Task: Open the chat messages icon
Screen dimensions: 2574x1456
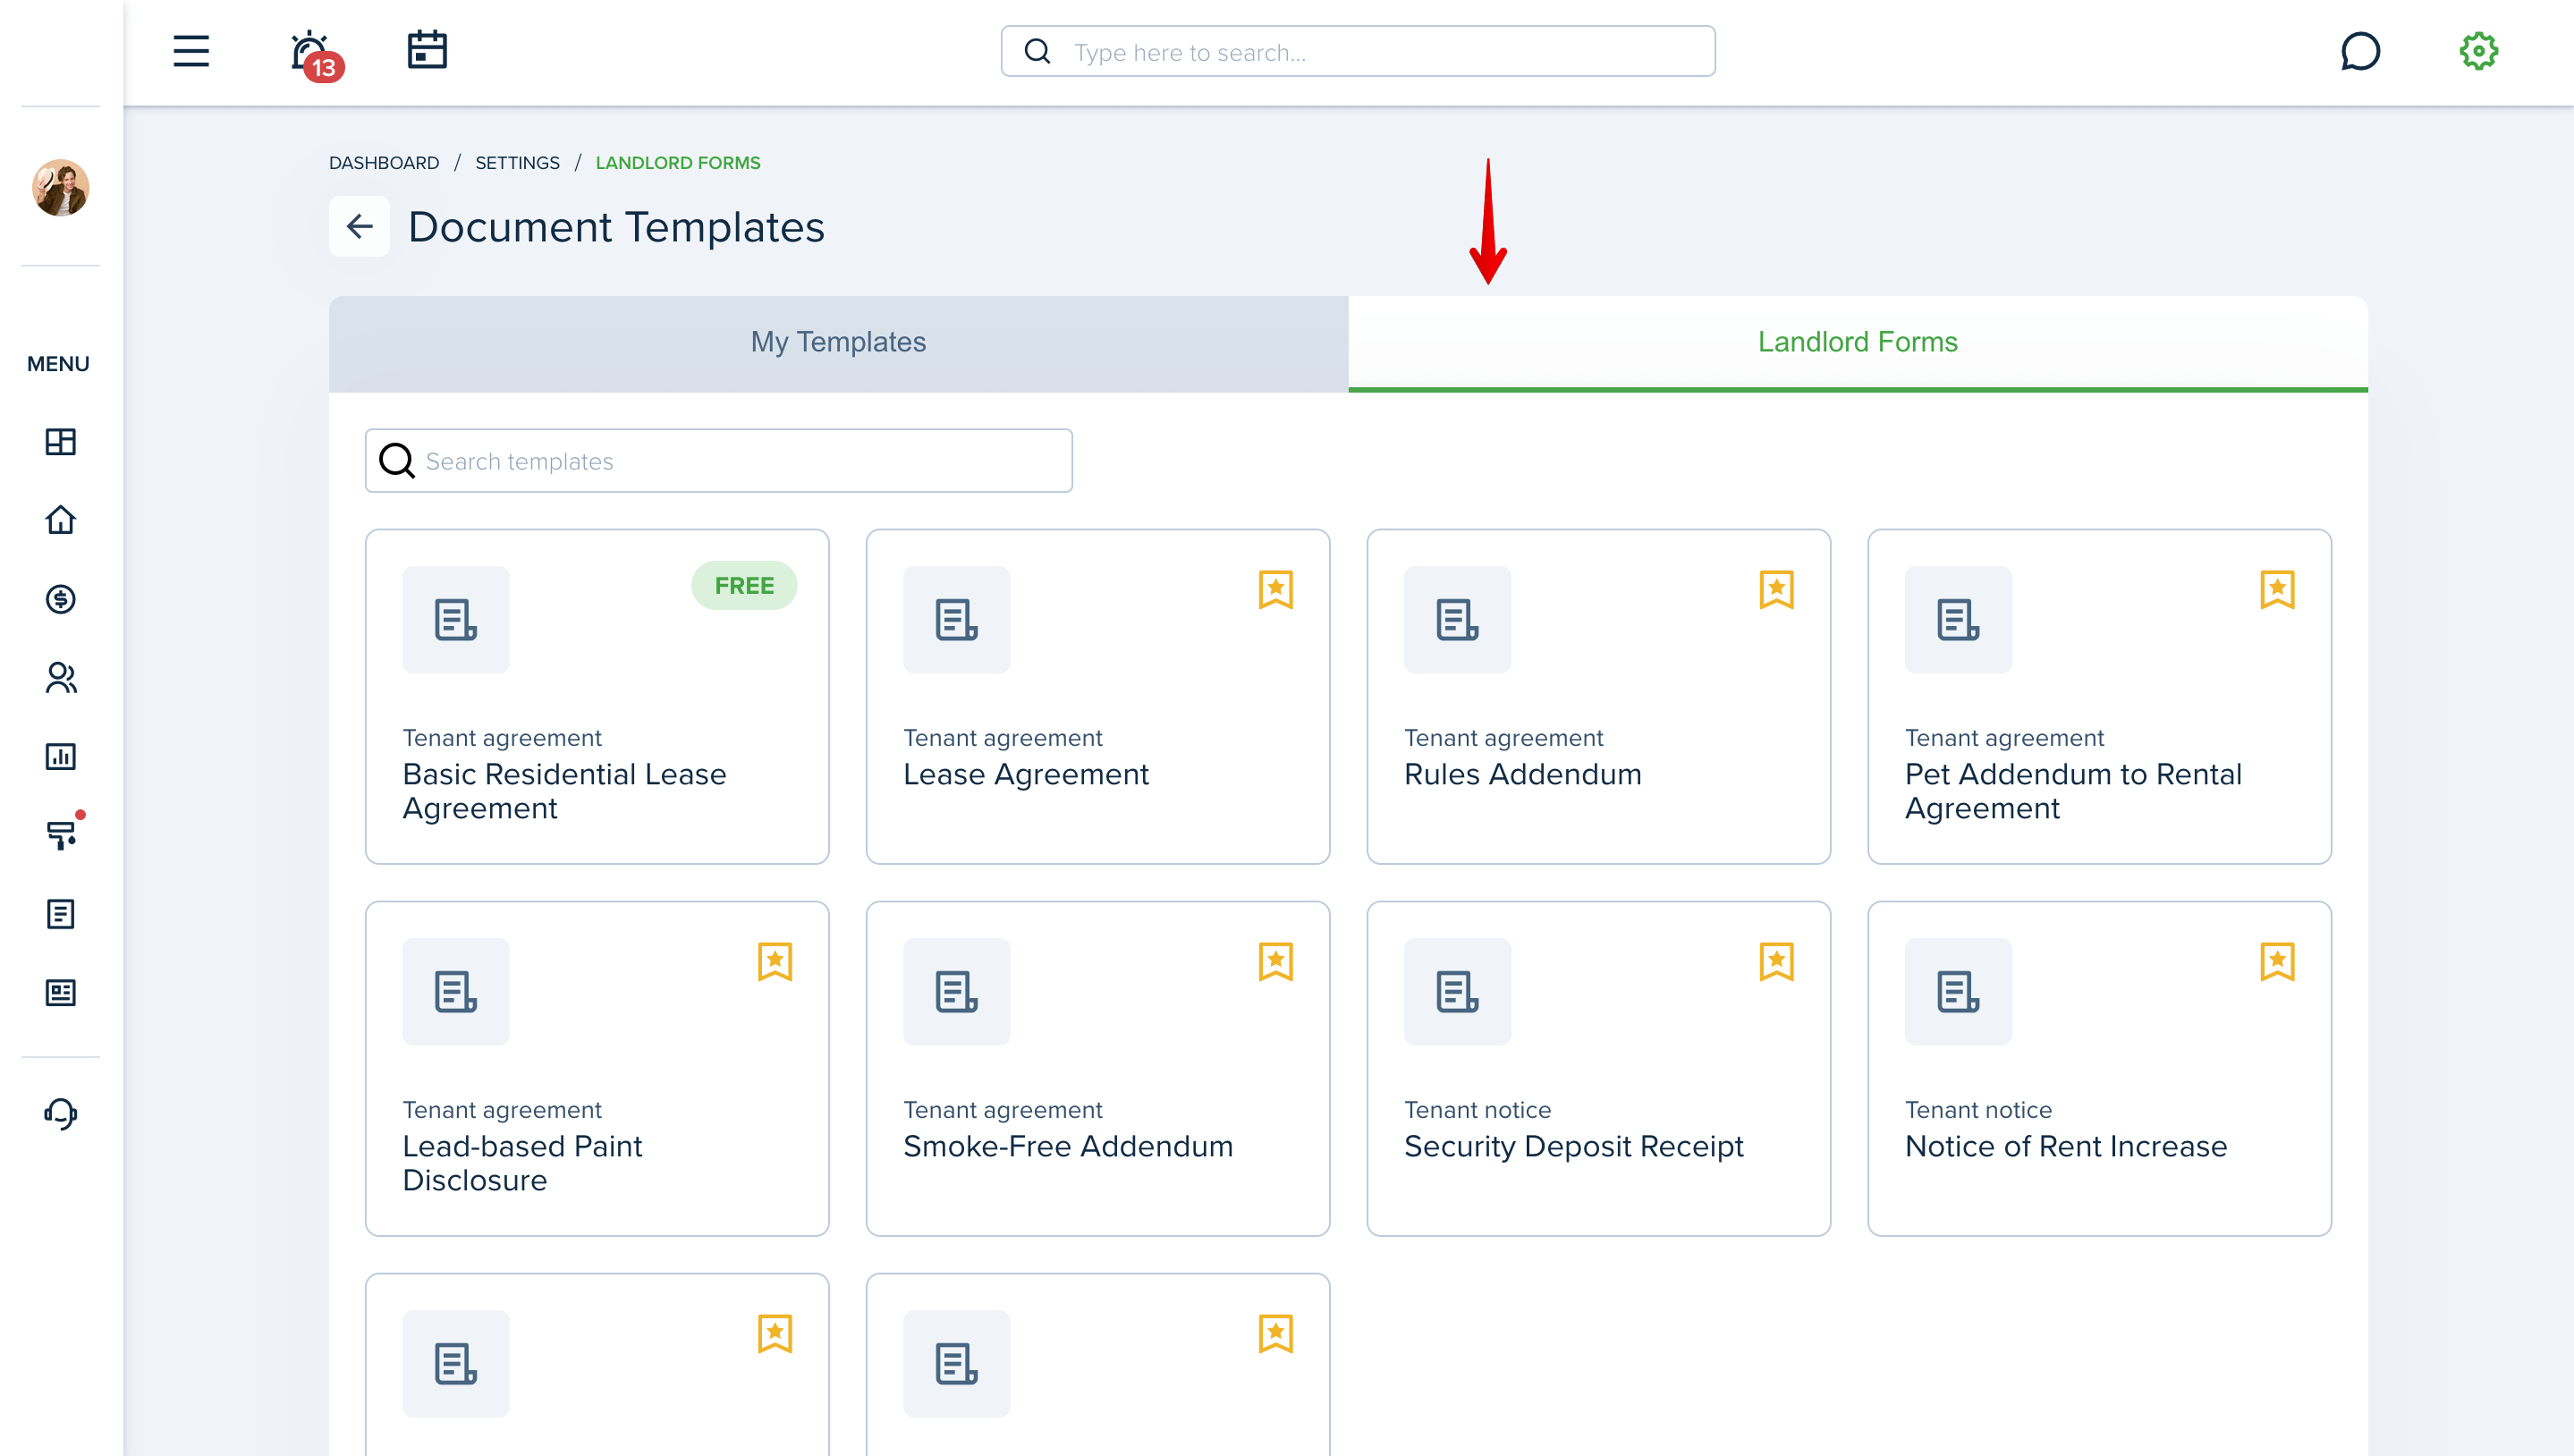Action: 2359,51
